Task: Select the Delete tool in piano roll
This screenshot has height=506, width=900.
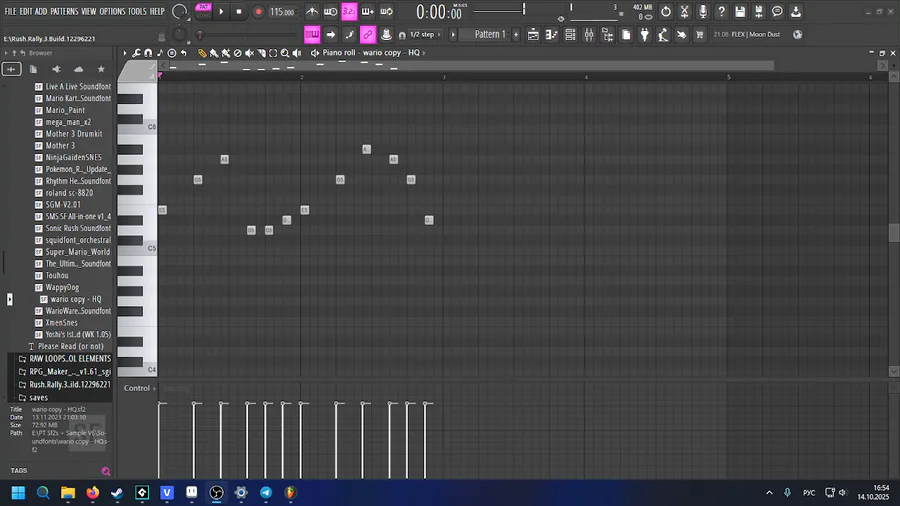Action: (238, 53)
